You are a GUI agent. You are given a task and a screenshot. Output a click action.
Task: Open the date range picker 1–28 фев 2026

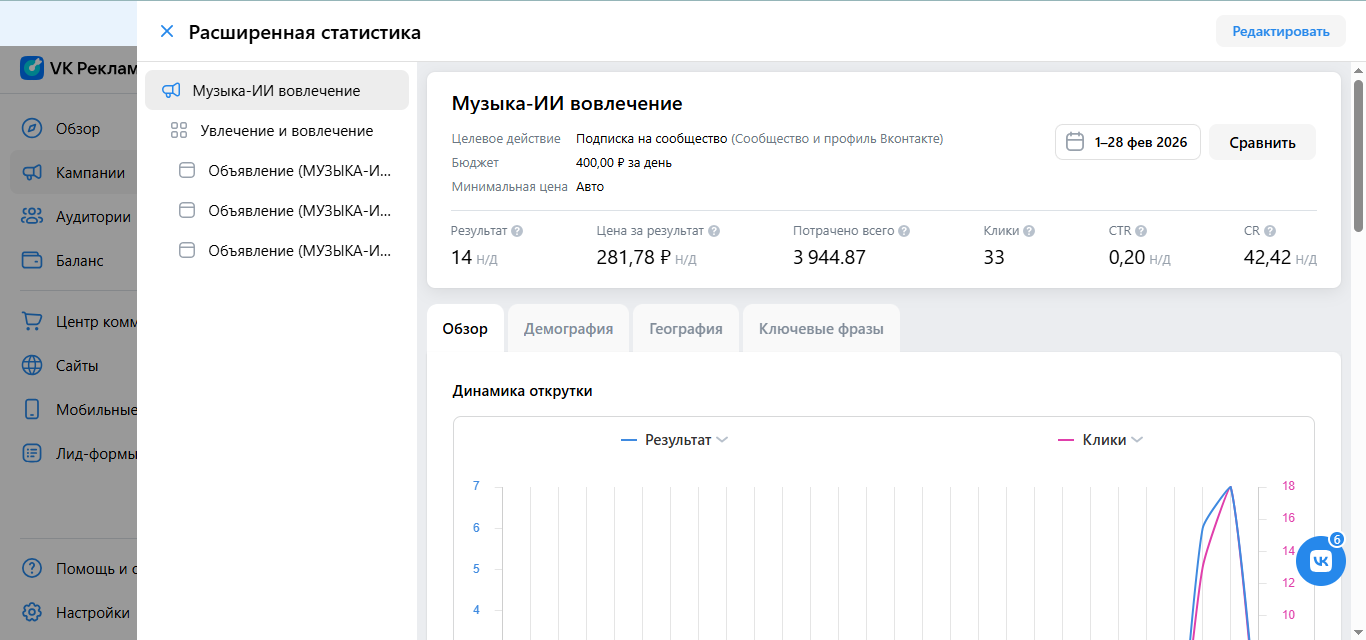[x=1127, y=142]
